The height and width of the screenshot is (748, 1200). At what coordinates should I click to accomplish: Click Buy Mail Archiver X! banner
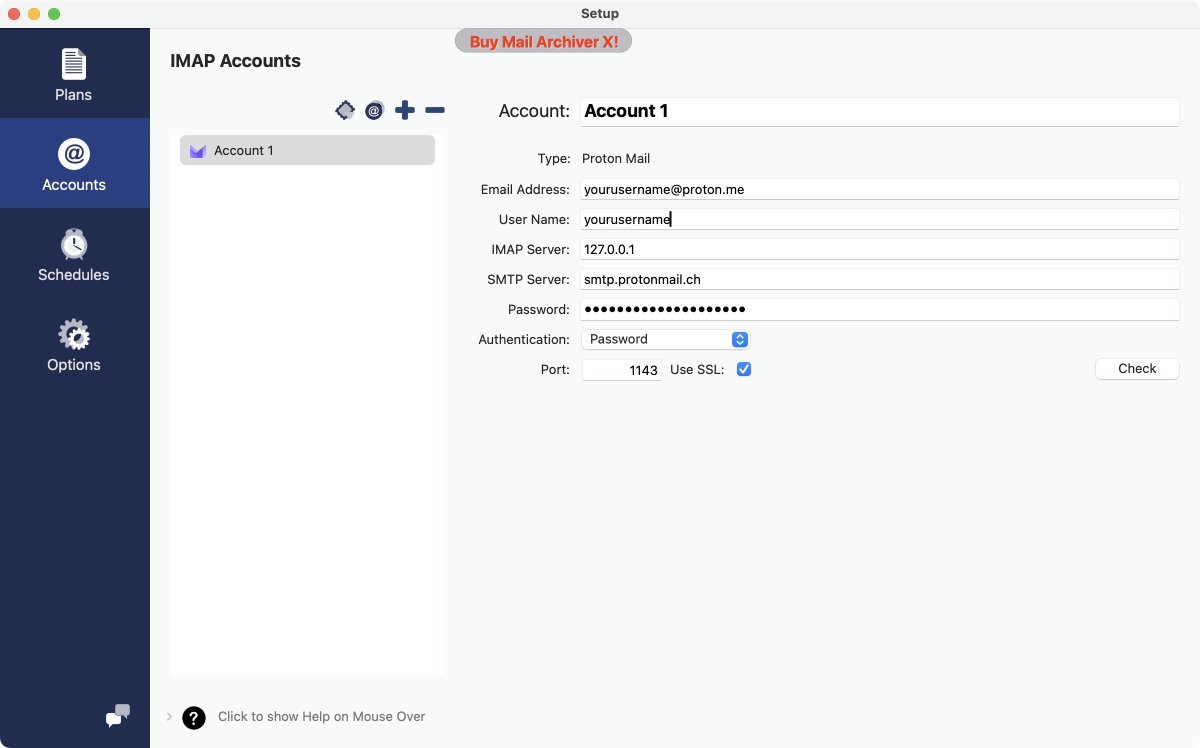pos(543,40)
